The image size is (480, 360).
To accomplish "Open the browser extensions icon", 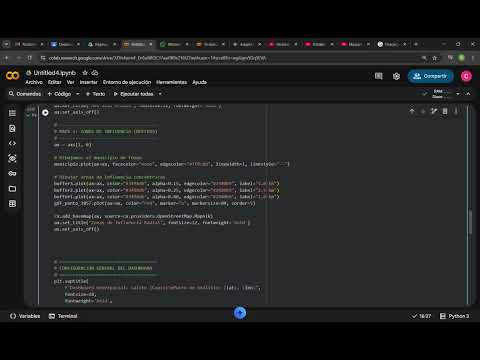I will pyautogui.click(x=450, y=58).
